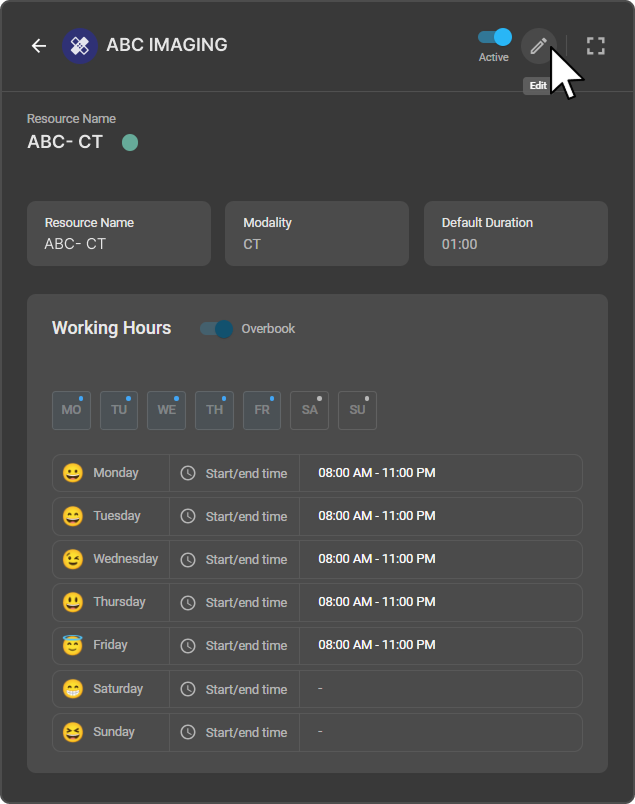Expand panel to fullscreen

click(596, 46)
